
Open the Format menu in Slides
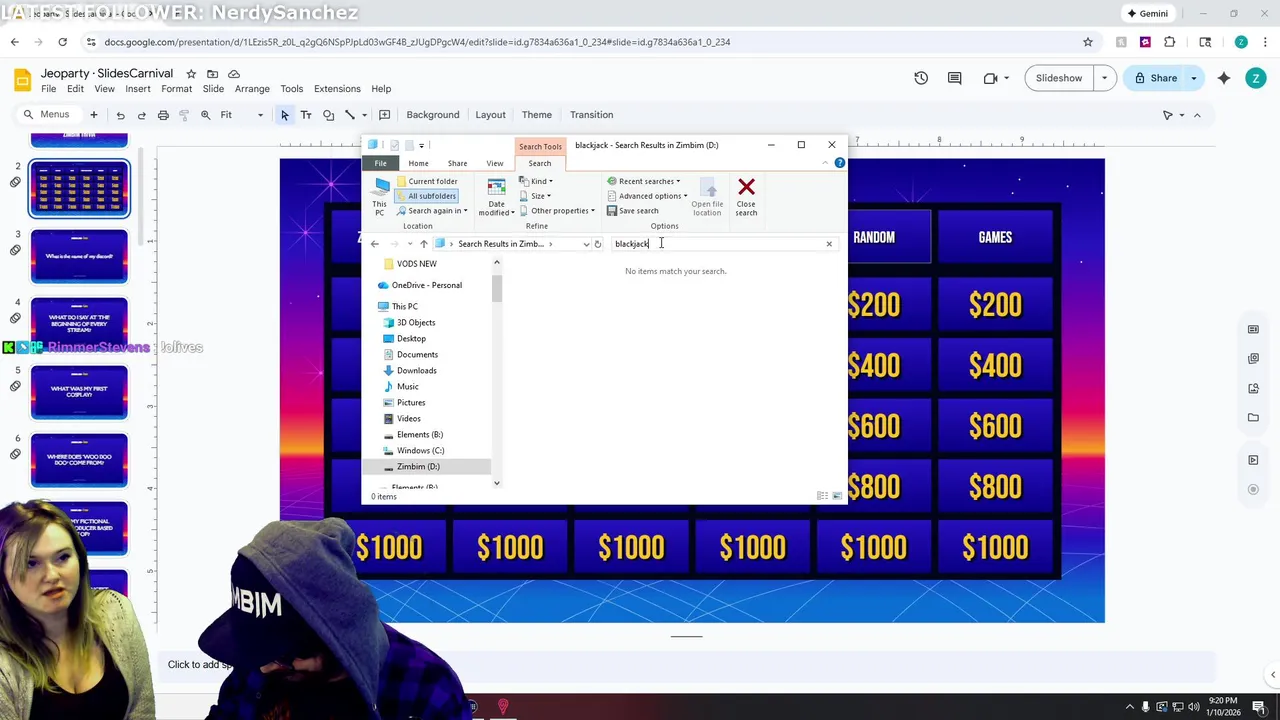176,89
